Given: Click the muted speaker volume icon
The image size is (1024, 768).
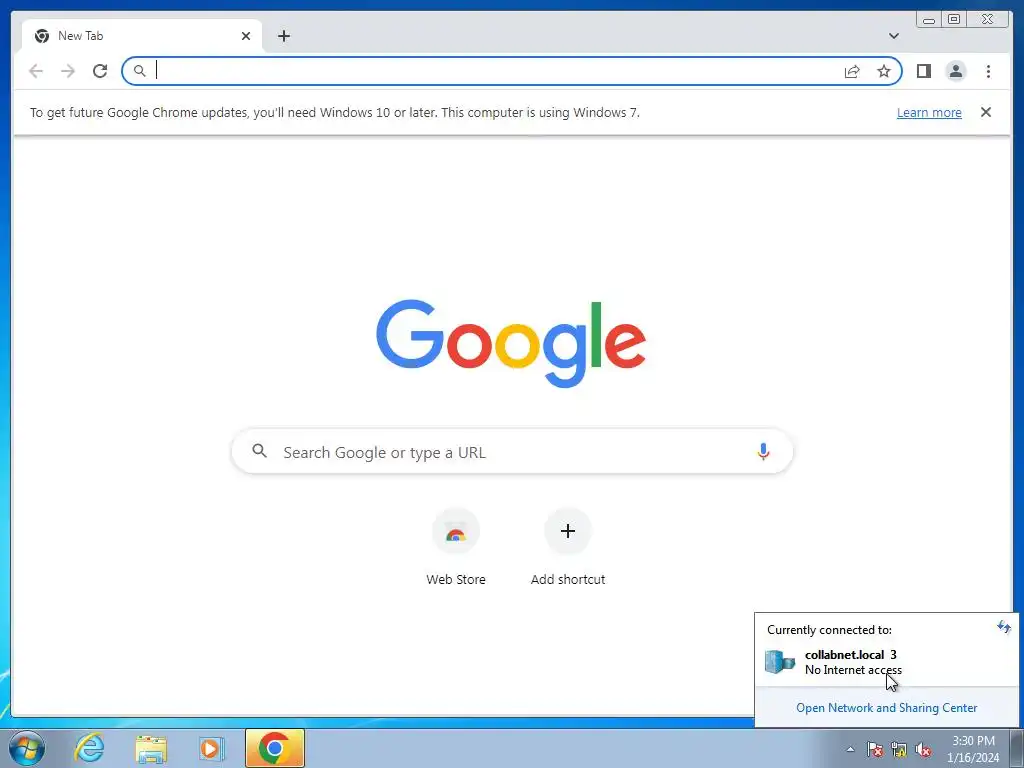Looking at the screenshot, I should point(923,749).
